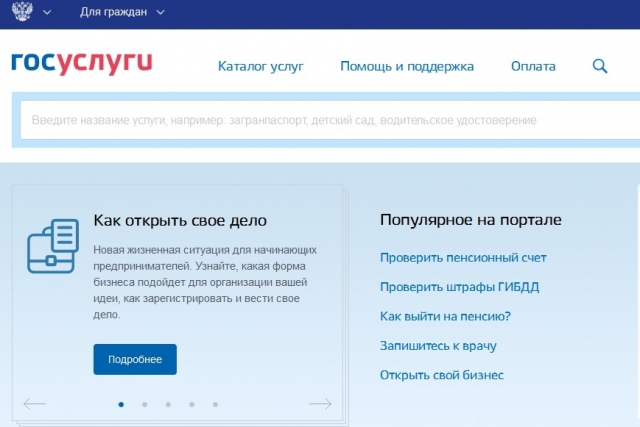This screenshot has height=427, width=640.
Task: Open Как выйти на пенсию? link
Action: (445, 316)
